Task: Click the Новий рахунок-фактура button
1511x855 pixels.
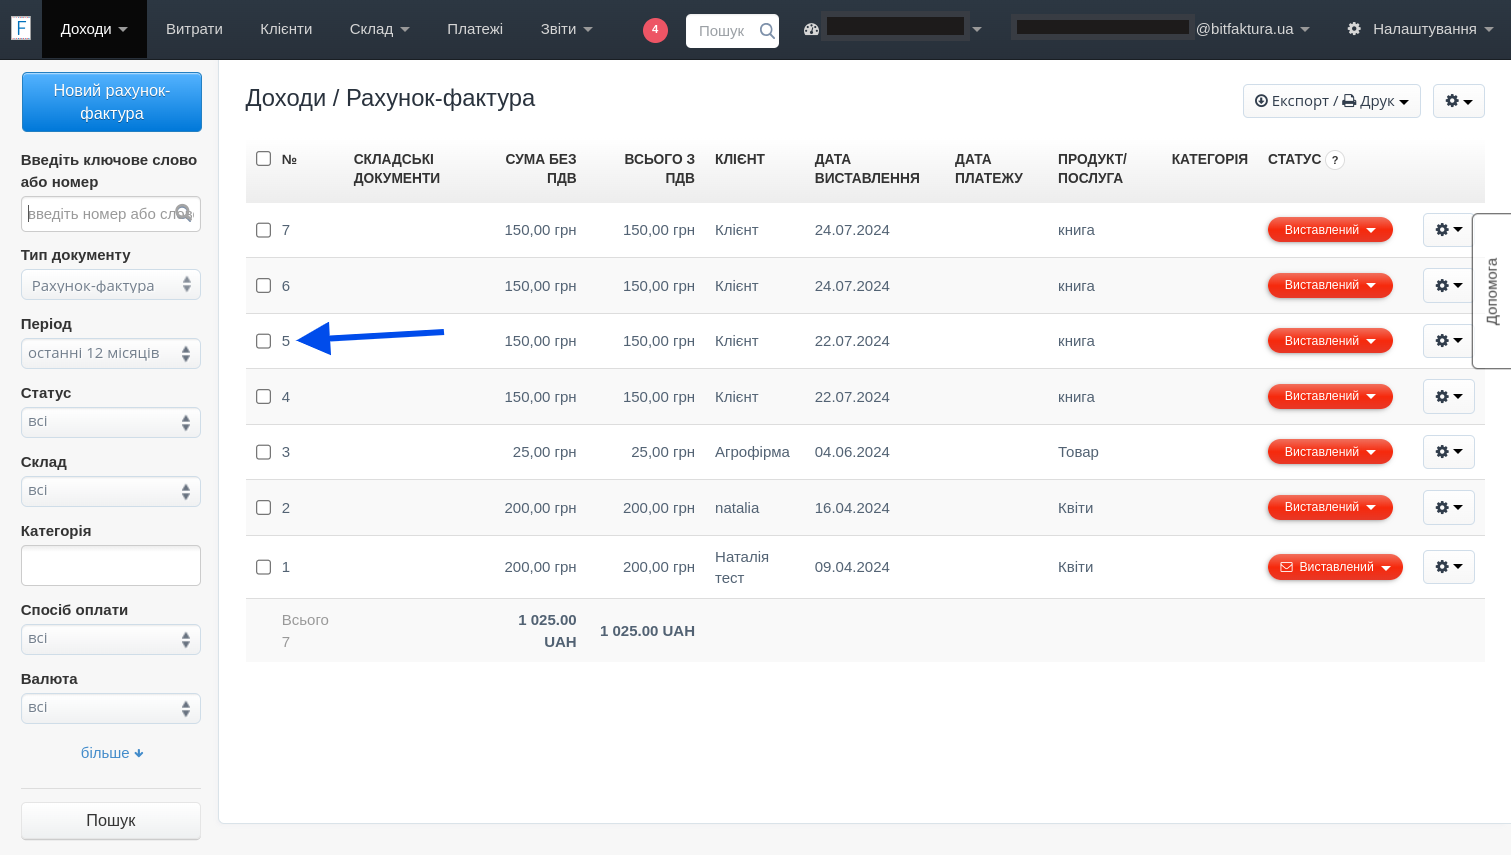Action: point(112,102)
